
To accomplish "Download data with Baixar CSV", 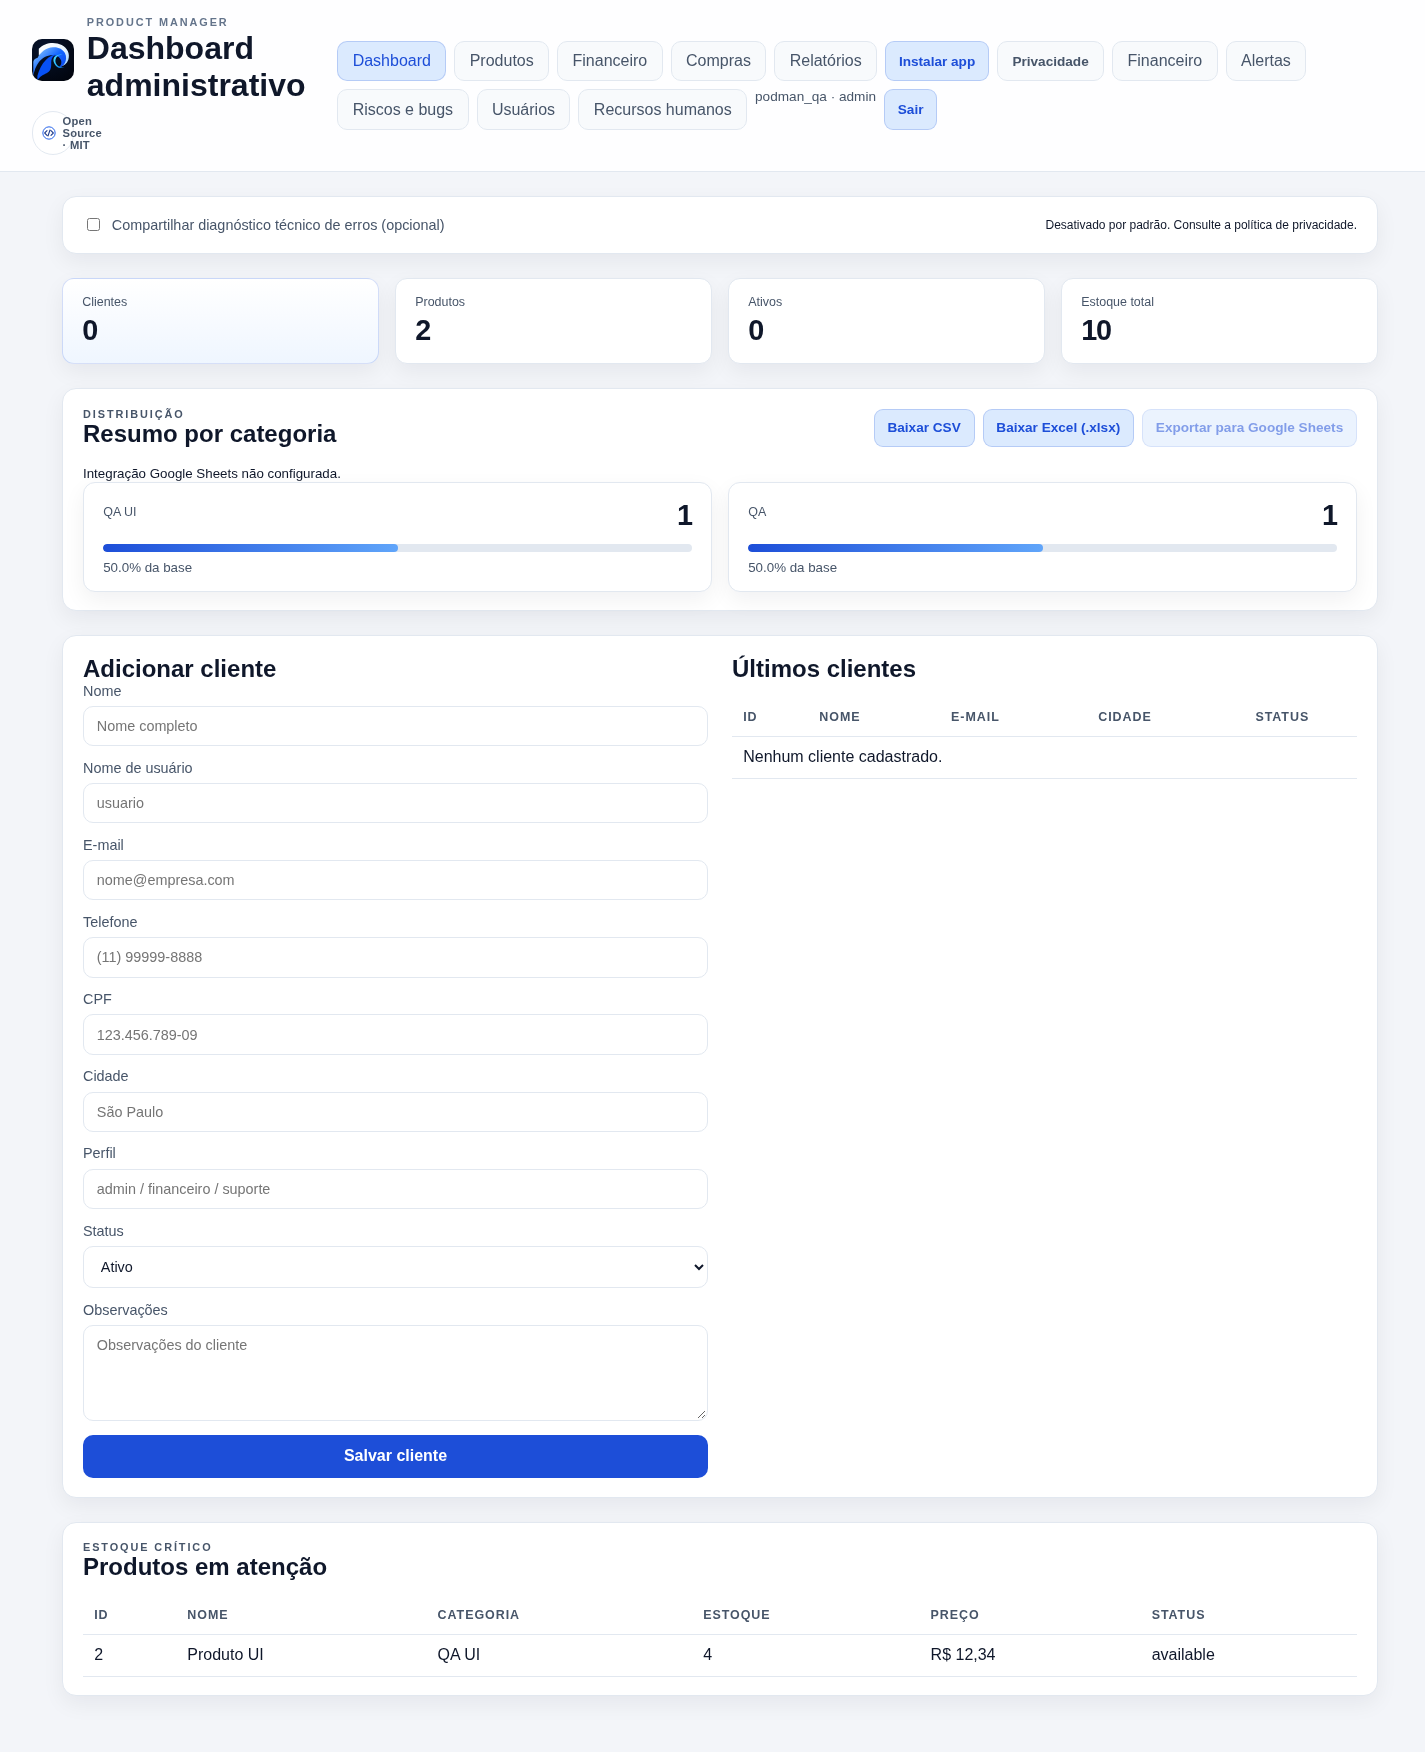I will click(x=924, y=428).
